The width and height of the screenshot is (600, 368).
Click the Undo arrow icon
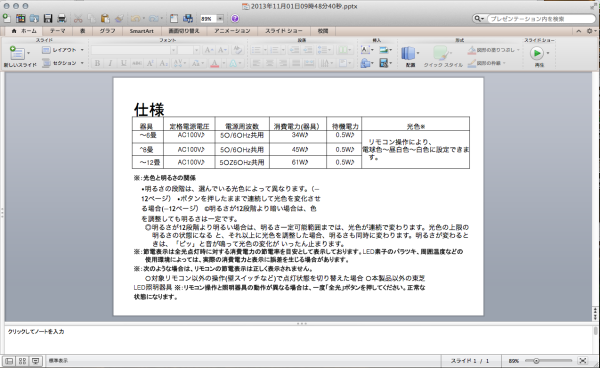135,18
